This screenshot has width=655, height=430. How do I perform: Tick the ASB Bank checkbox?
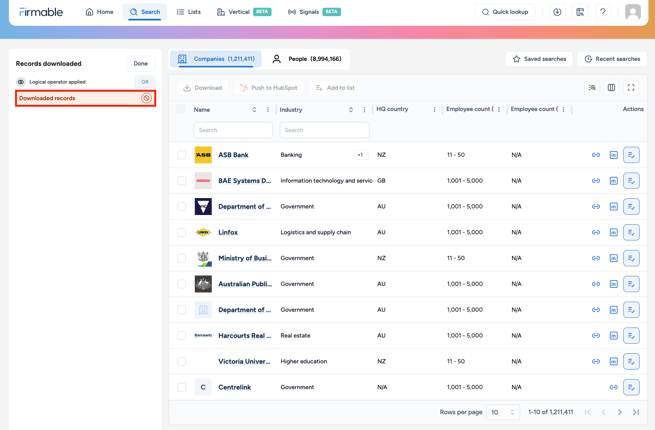[181, 155]
